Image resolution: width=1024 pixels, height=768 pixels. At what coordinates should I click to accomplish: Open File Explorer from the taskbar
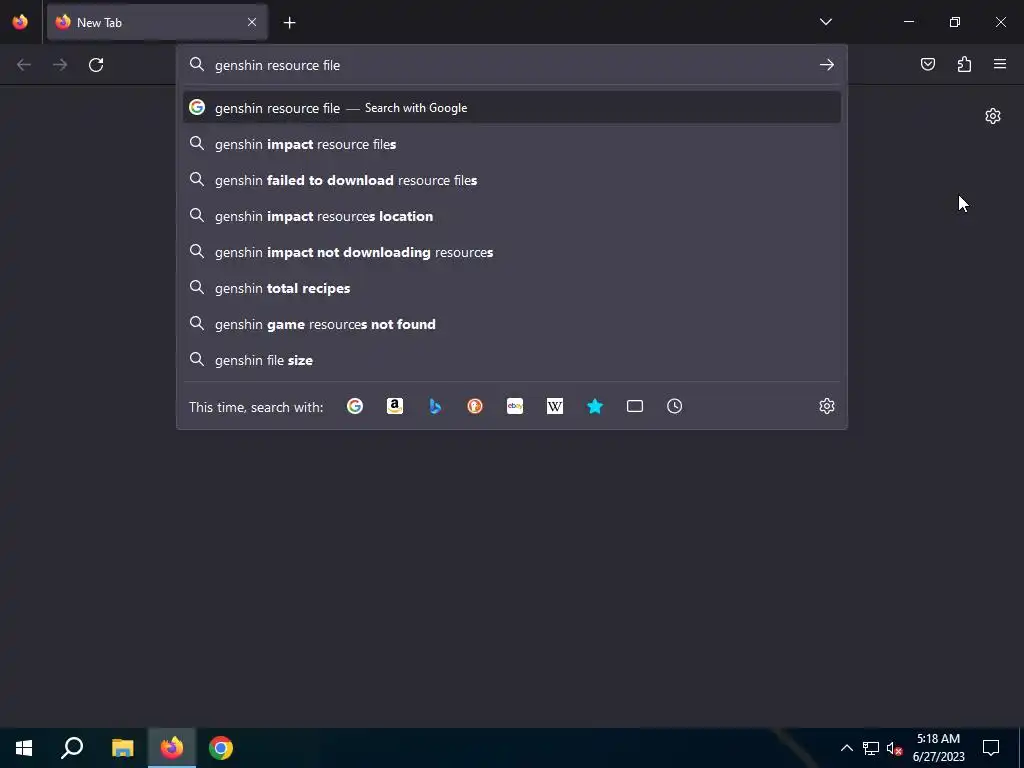[x=122, y=748]
